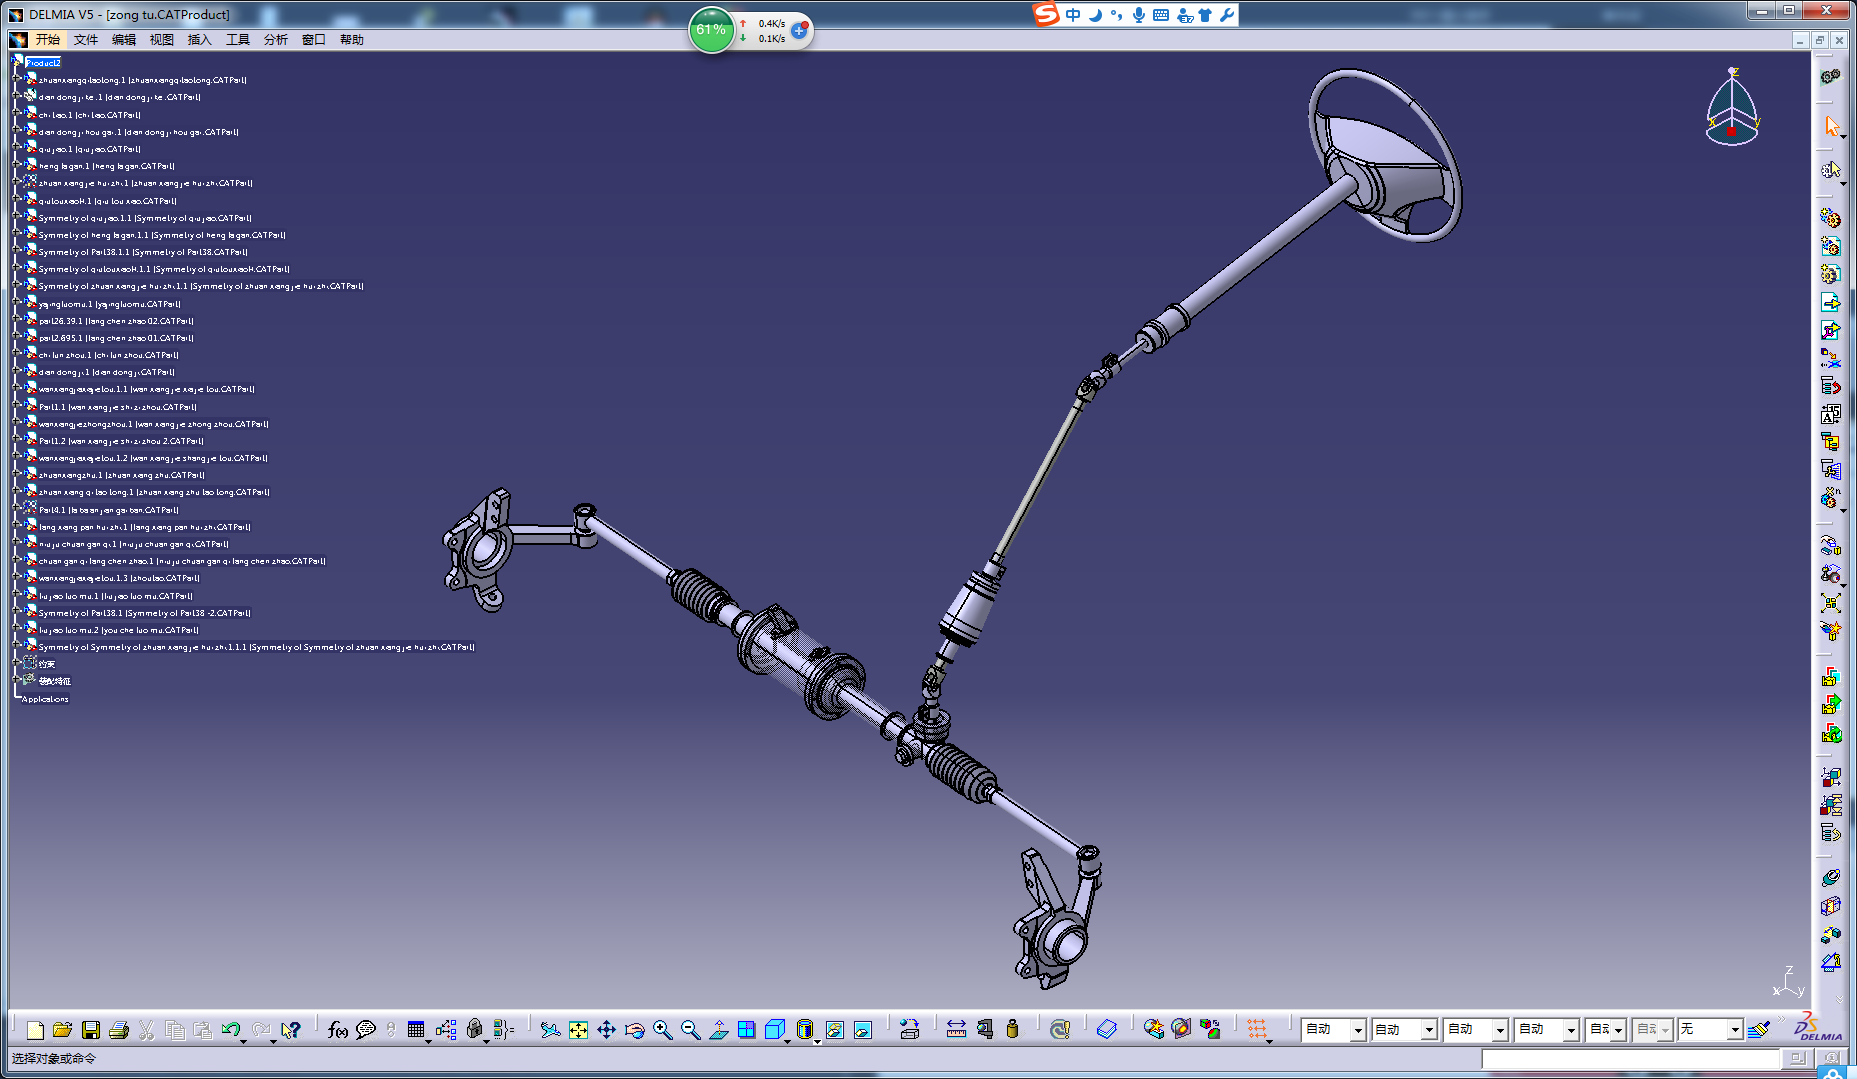Viewport: 1857px width, 1079px height.
Task: Select the Rotate view tool
Action: click(634, 1029)
